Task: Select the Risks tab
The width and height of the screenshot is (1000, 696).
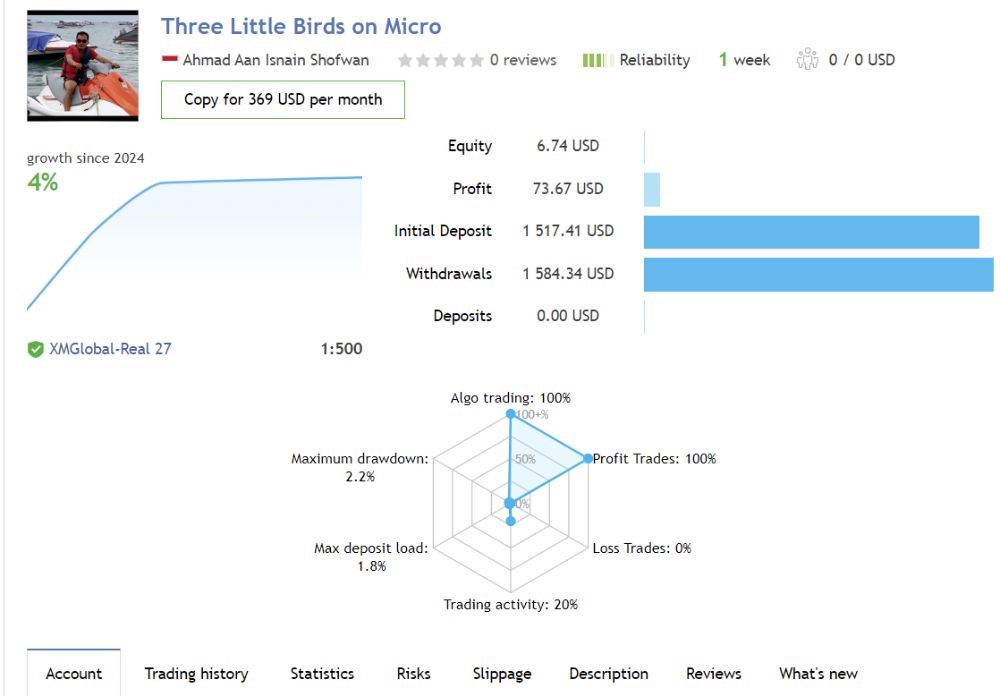Action: pos(413,673)
